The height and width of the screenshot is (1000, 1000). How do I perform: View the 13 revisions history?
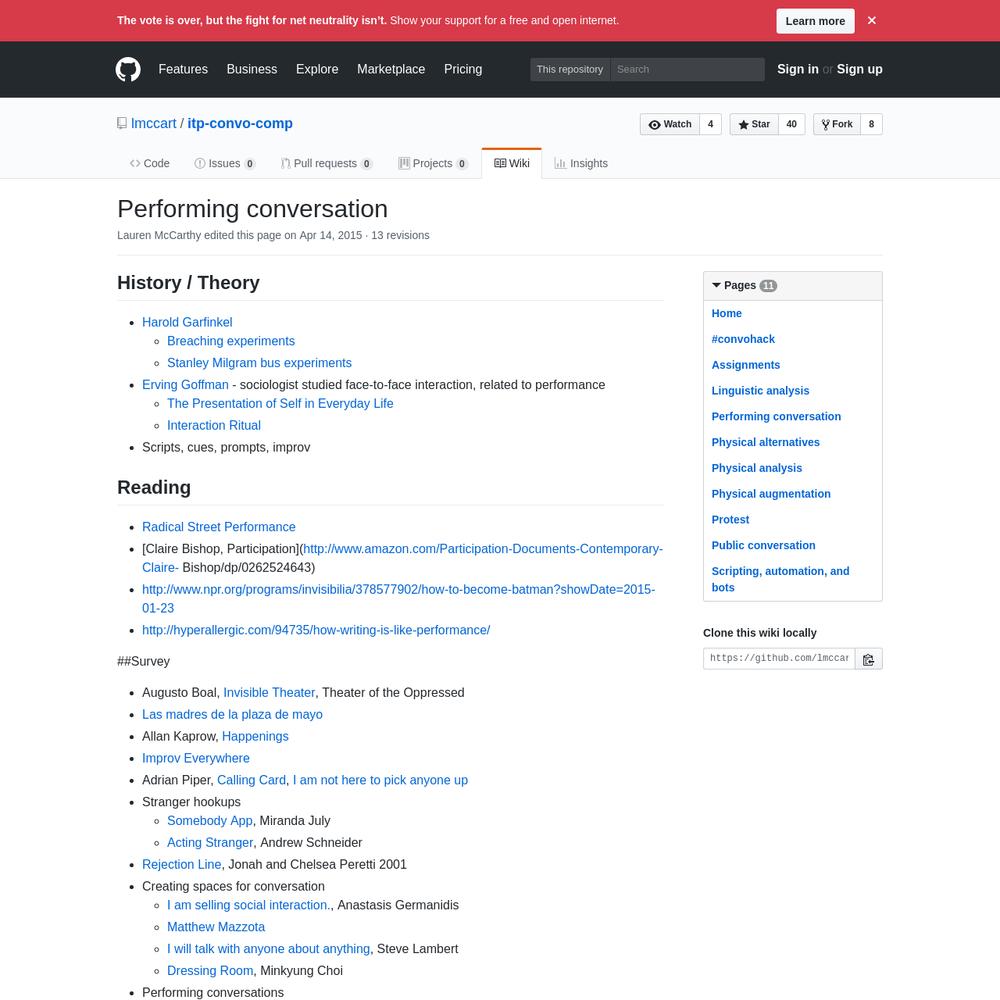(x=400, y=235)
